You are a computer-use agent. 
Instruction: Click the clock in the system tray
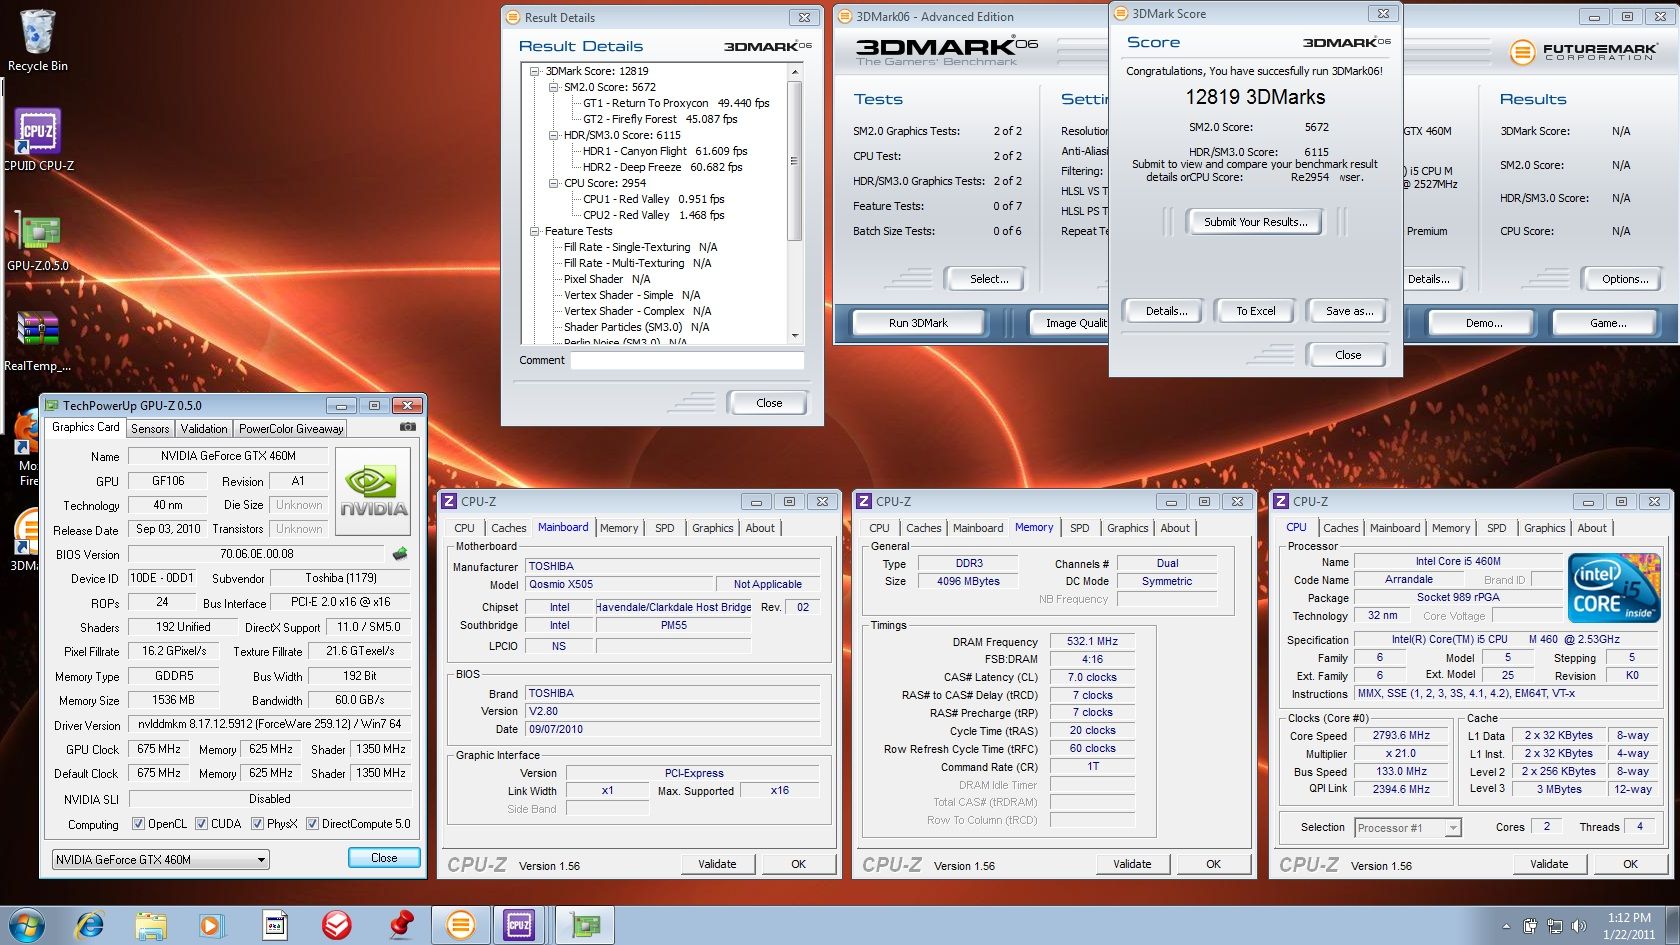(x=1629, y=926)
